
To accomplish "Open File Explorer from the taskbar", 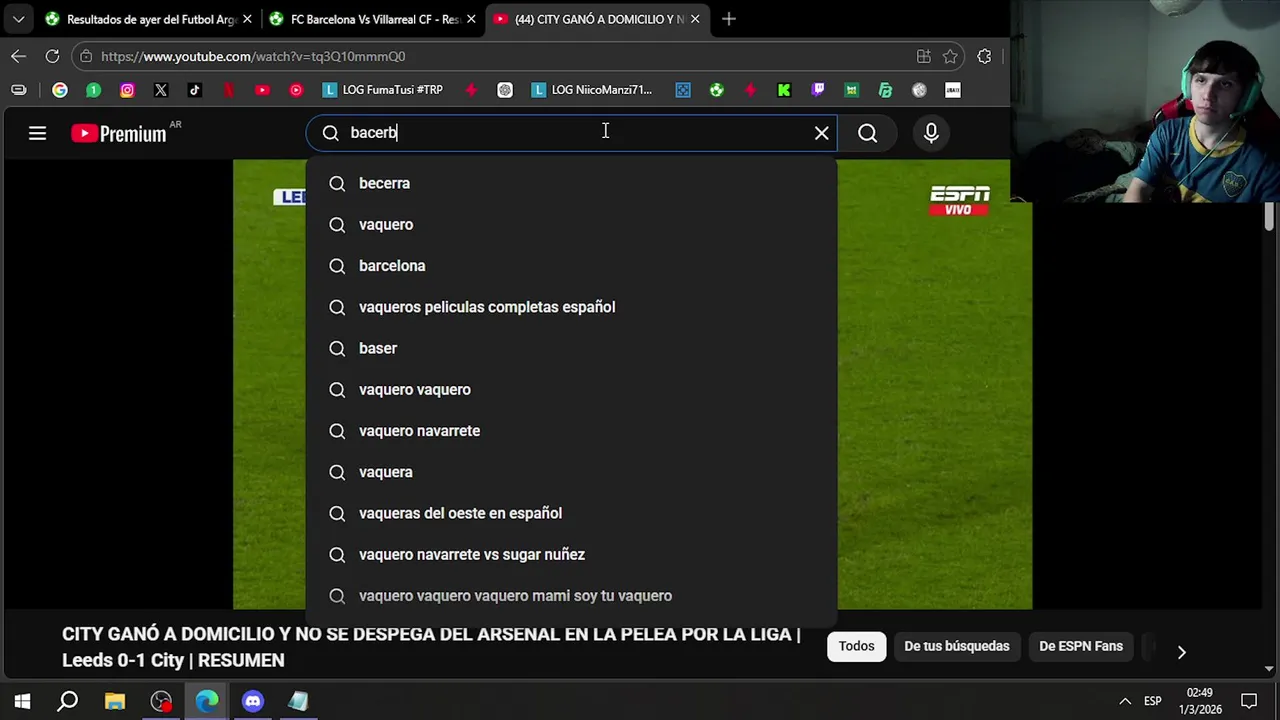I will [115, 701].
